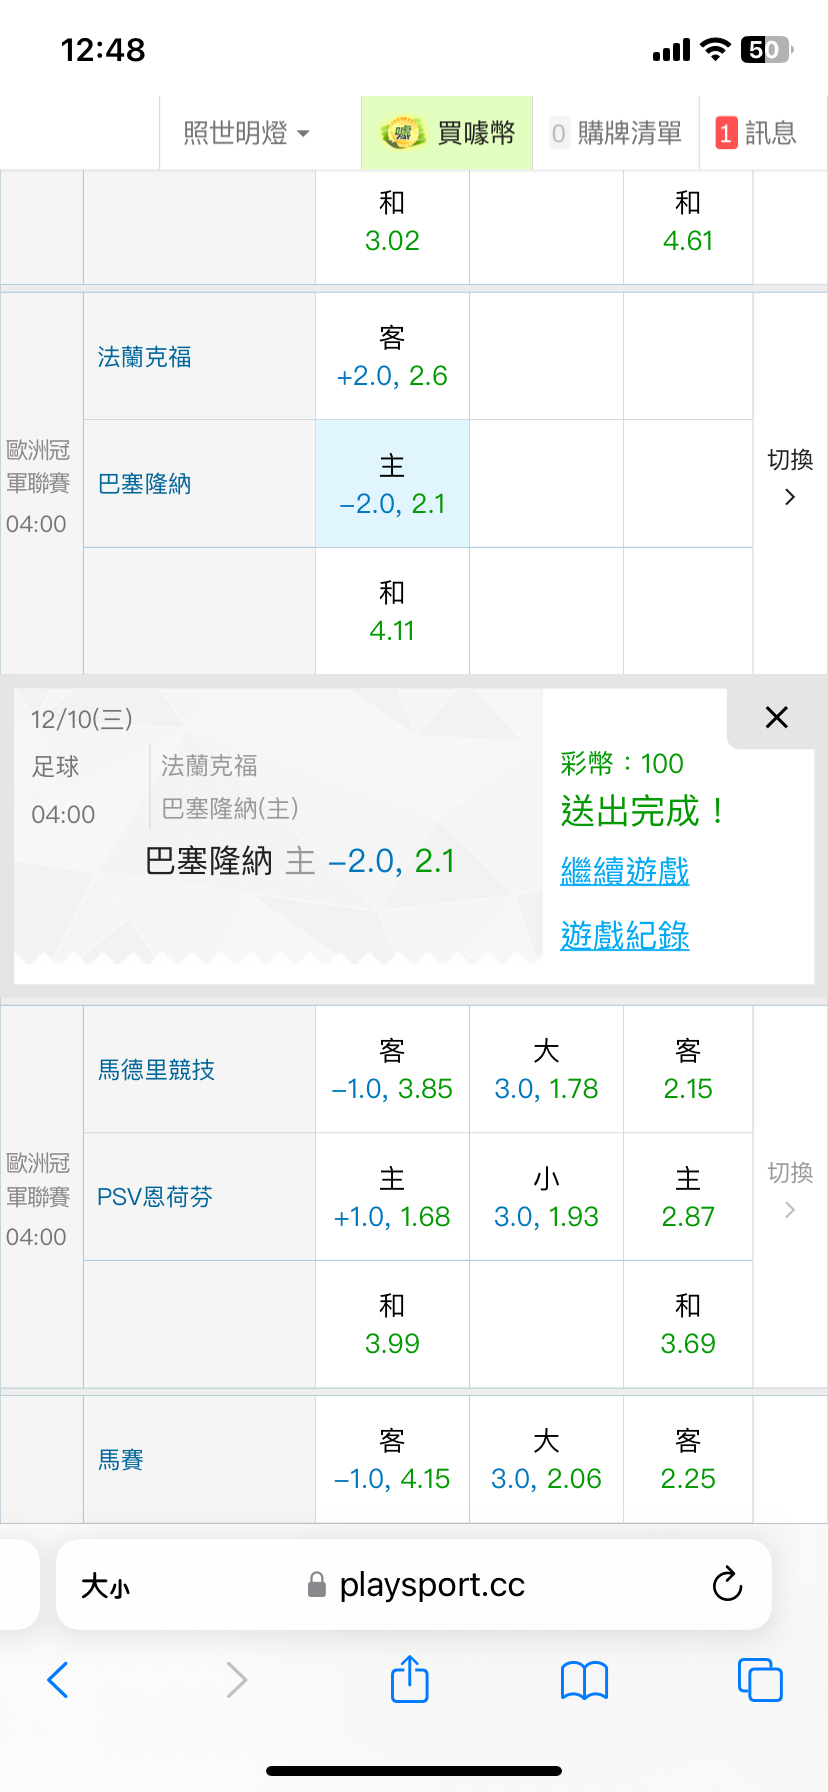Open the 購牌清單 tab
The width and height of the screenshot is (828, 1792).
616,133
